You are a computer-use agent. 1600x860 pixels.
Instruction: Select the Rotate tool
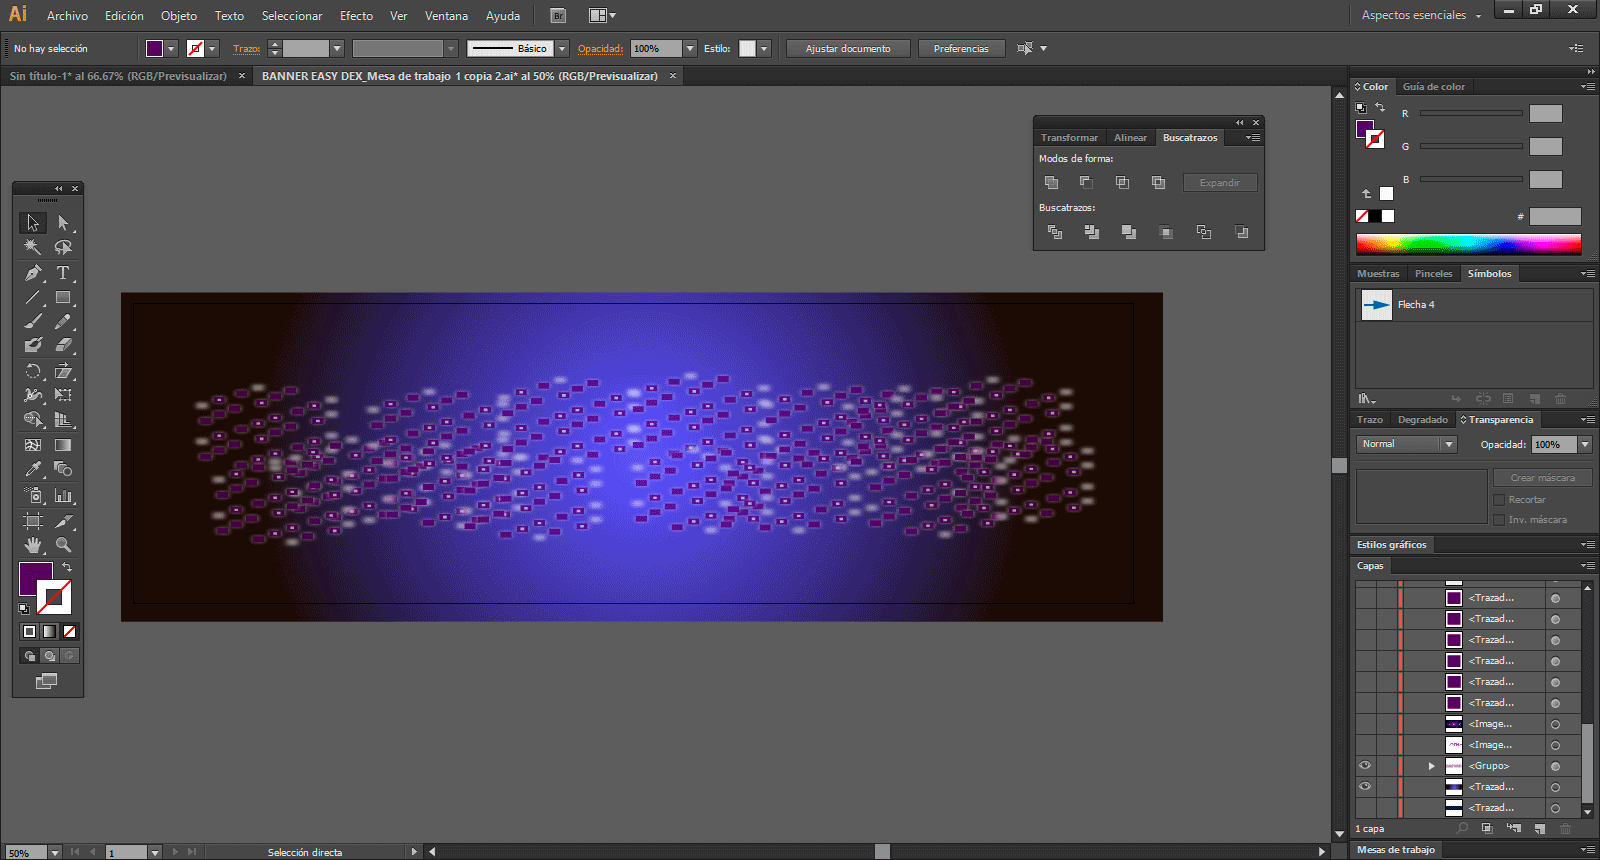(x=33, y=371)
